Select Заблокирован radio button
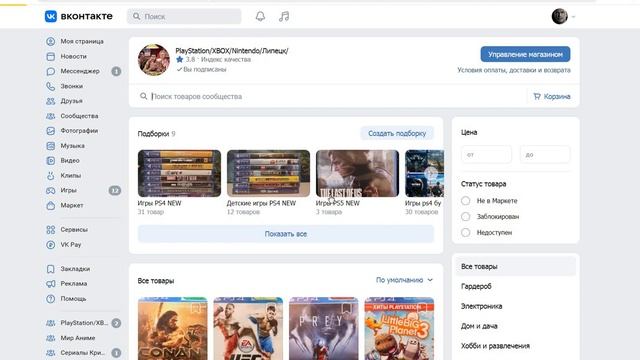Viewport: 640px width, 360px height. [x=466, y=217]
